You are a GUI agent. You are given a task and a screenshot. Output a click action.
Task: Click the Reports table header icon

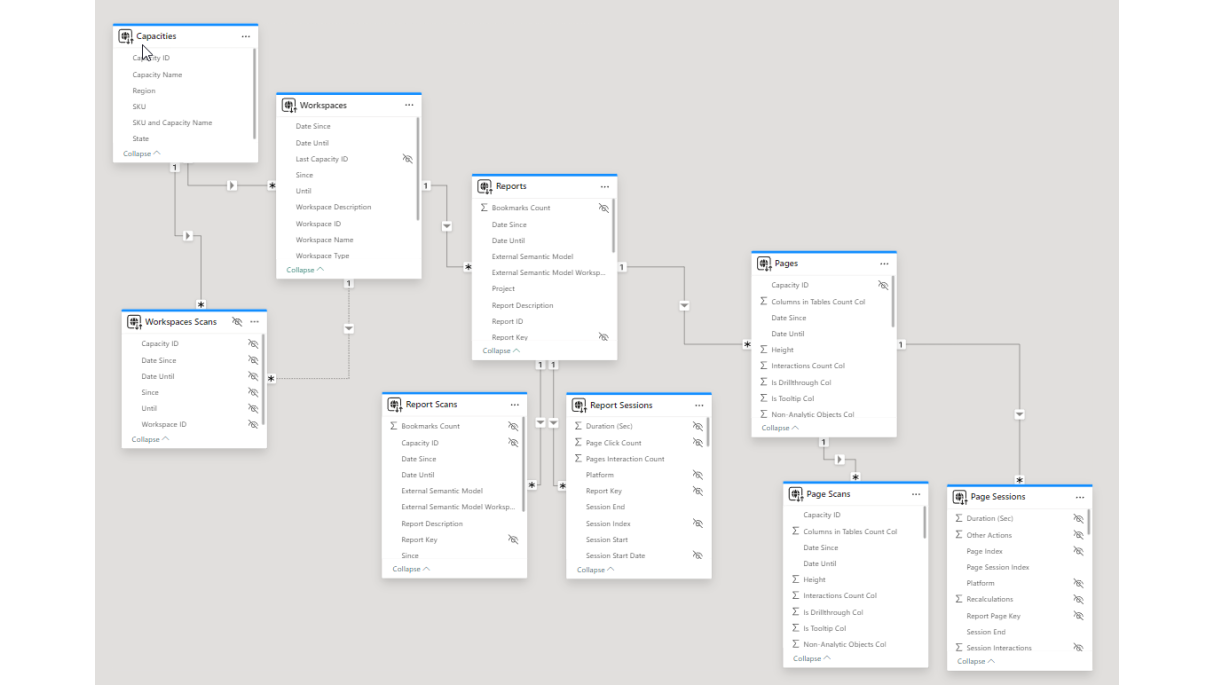(484, 186)
